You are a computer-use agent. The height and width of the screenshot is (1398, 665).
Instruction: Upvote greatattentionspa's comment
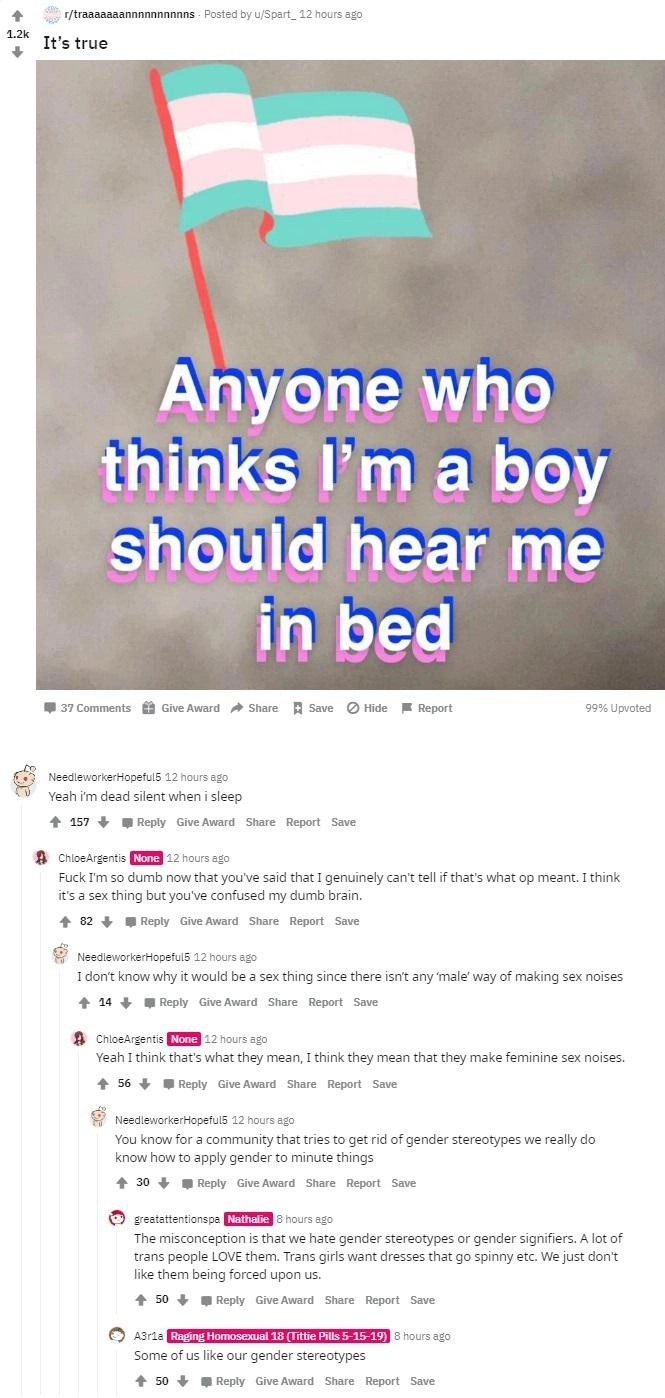coord(141,1300)
